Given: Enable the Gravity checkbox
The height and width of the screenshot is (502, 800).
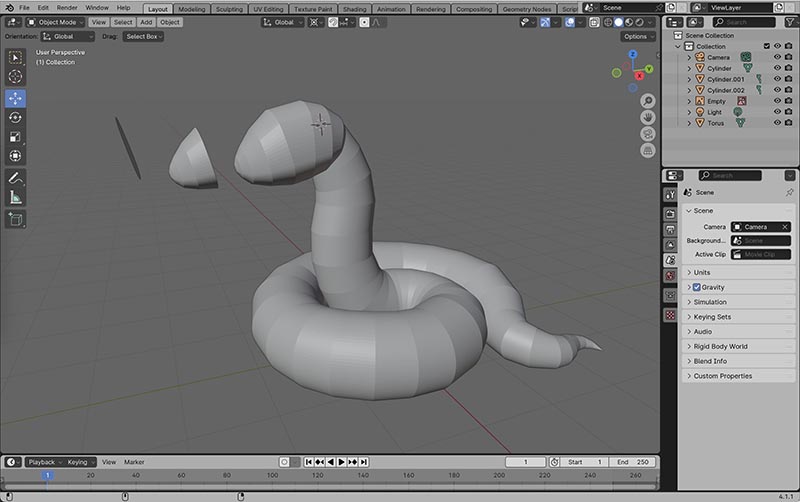Looking at the screenshot, I should point(697,287).
